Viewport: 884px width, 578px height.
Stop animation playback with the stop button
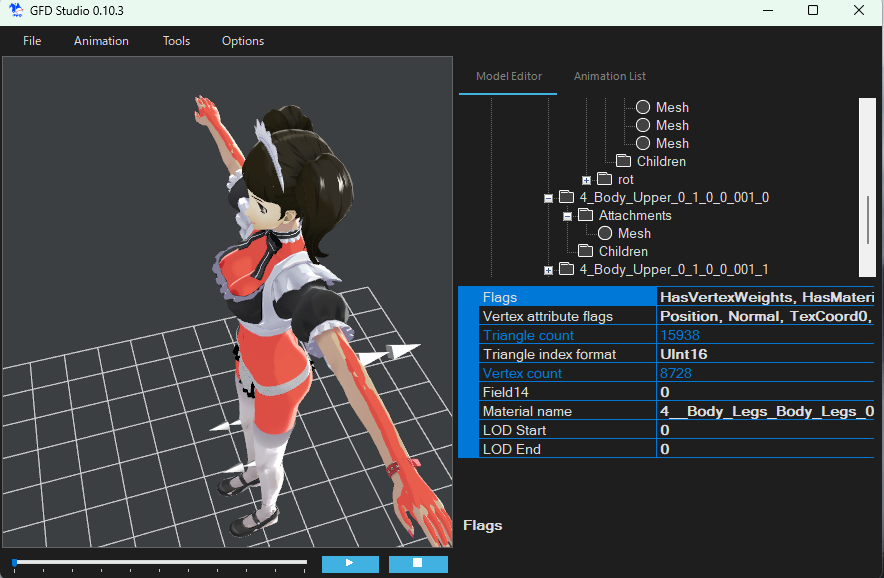pyautogui.click(x=418, y=563)
